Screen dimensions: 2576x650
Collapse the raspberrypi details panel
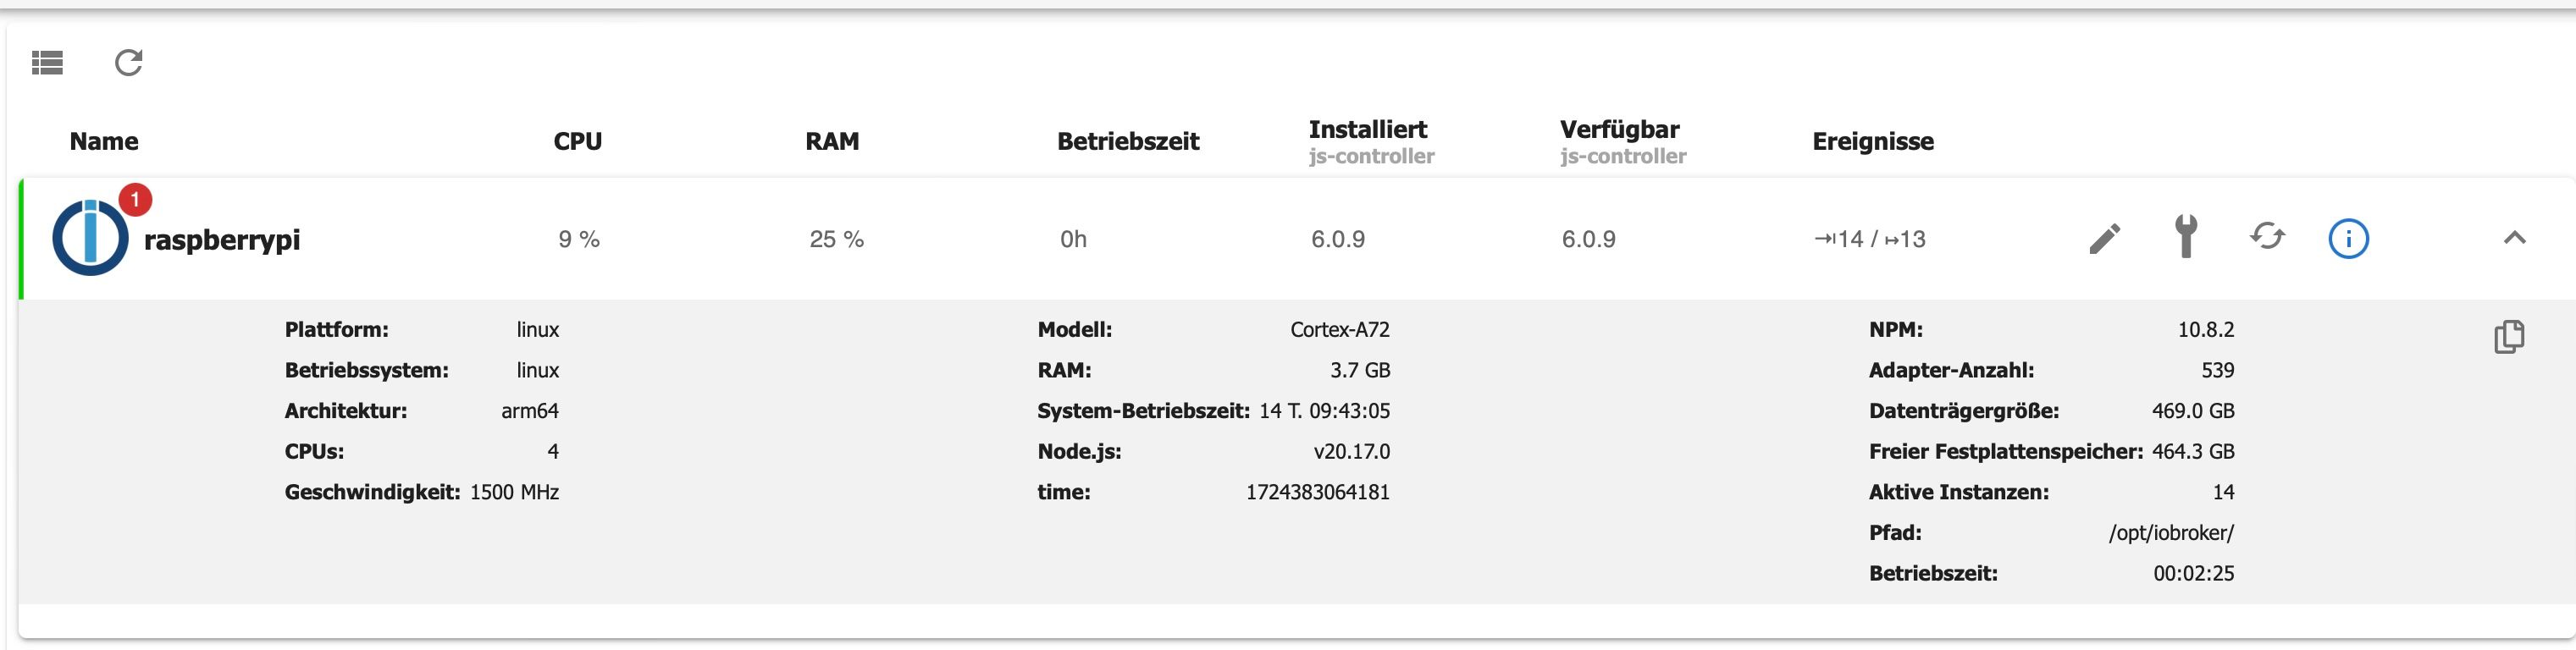click(x=2514, y=238)
